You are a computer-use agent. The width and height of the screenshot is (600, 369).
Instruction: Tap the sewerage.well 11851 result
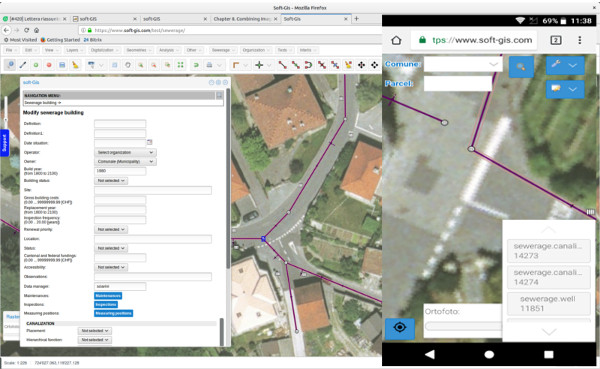click(x=548, y=304)
